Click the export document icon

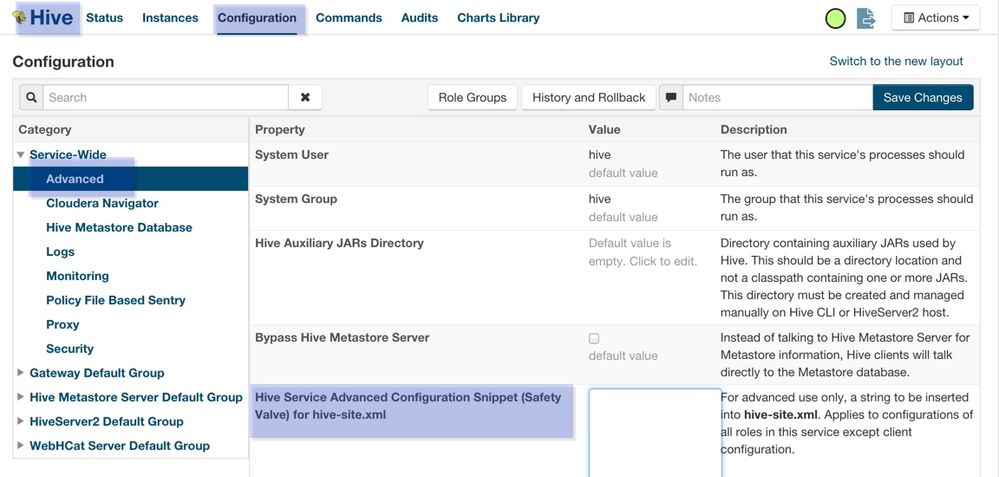[x=866, y=18]
